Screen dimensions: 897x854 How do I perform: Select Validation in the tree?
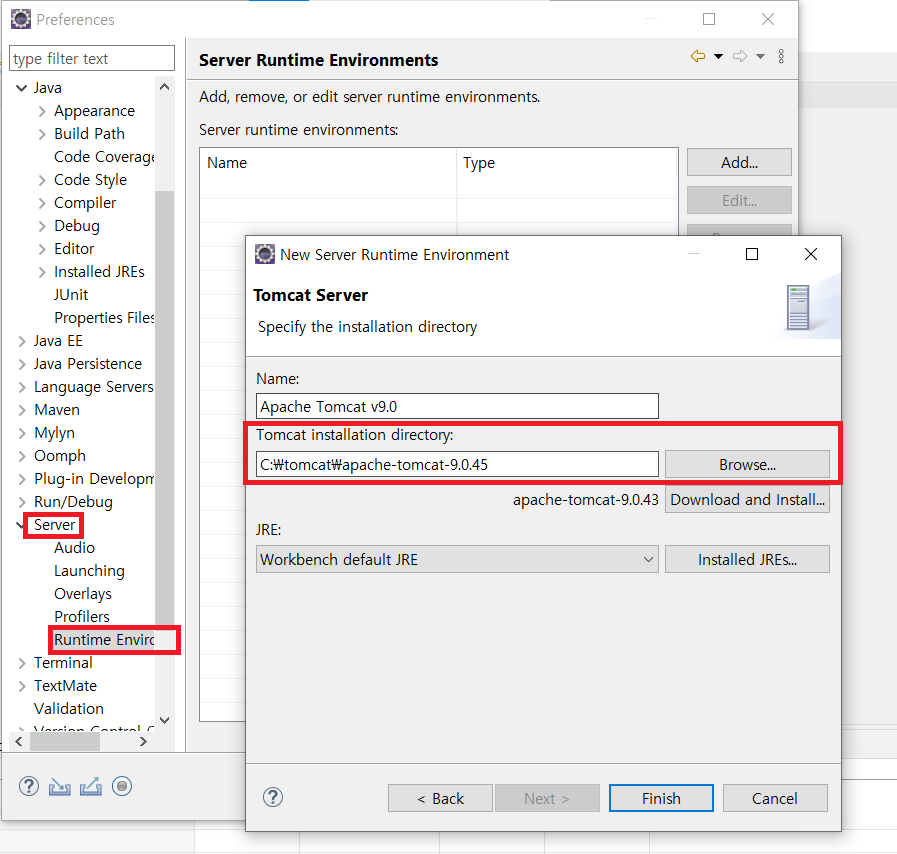pos(69,709)
